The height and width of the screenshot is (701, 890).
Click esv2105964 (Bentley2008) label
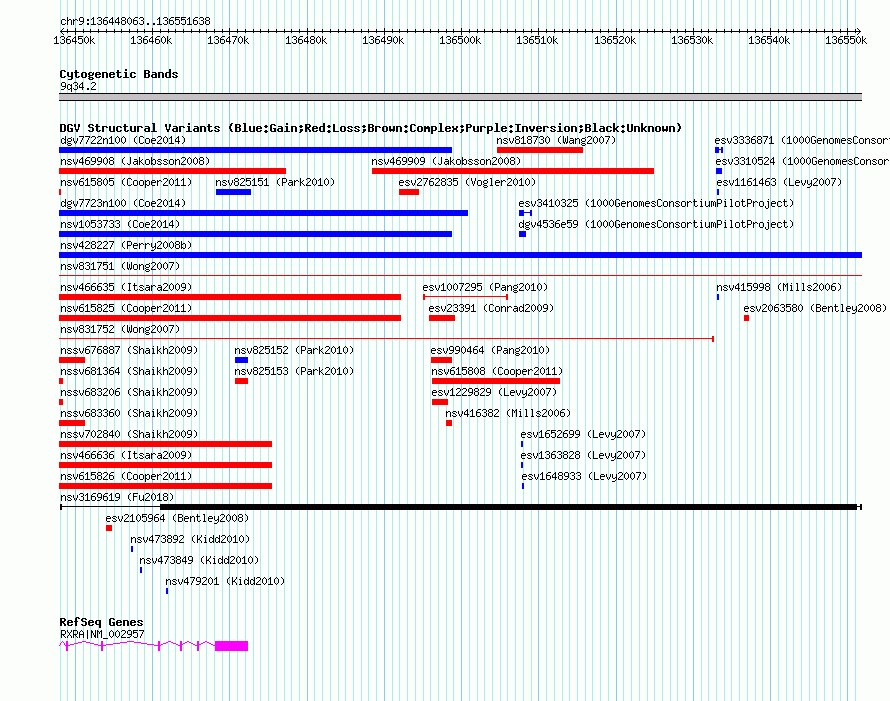(x=177, y=518)
